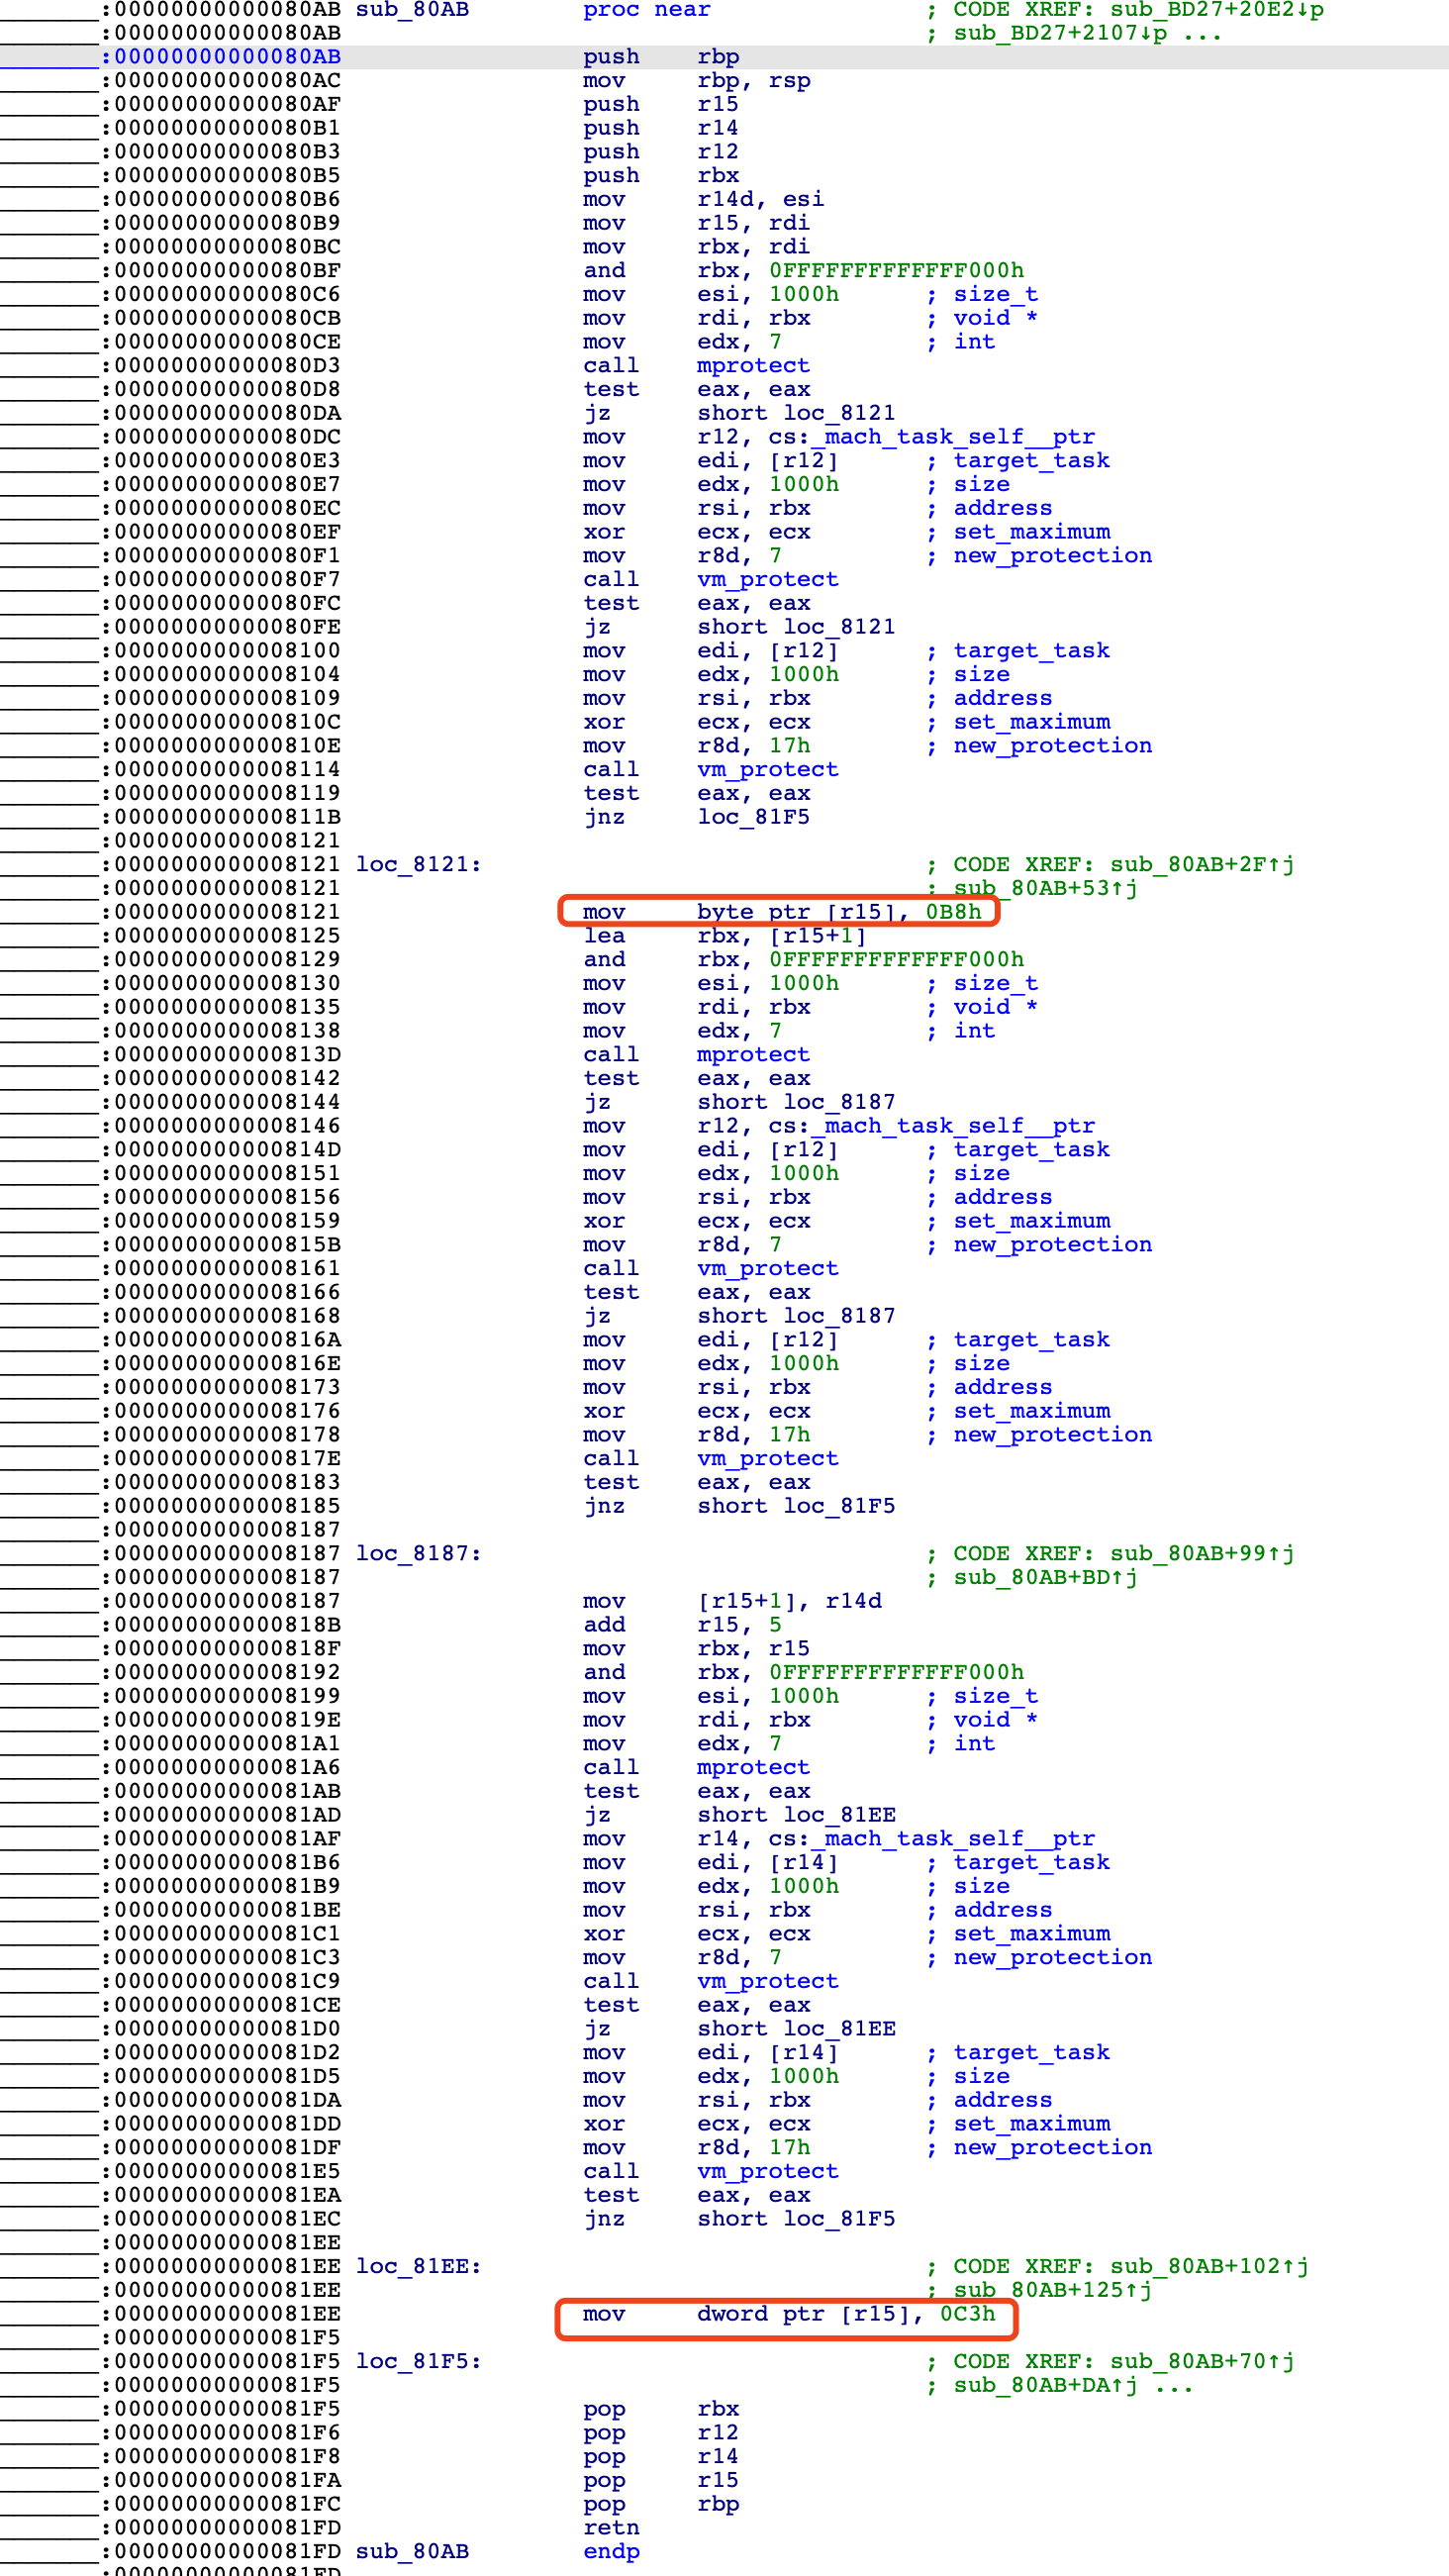The width and height of the screenshot is (1449, 2576).
Task: Click 'short loc_81F5' jump target at 81EC
Action: click(x=796, y=2219)
